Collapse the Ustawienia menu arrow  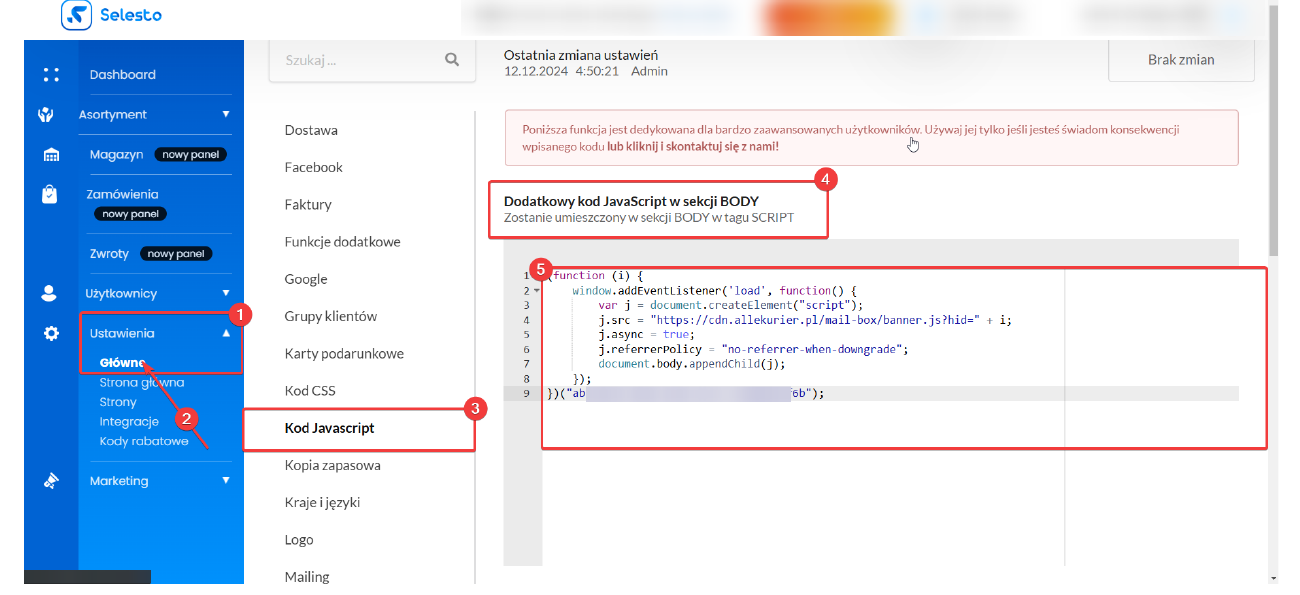(226, 333)
